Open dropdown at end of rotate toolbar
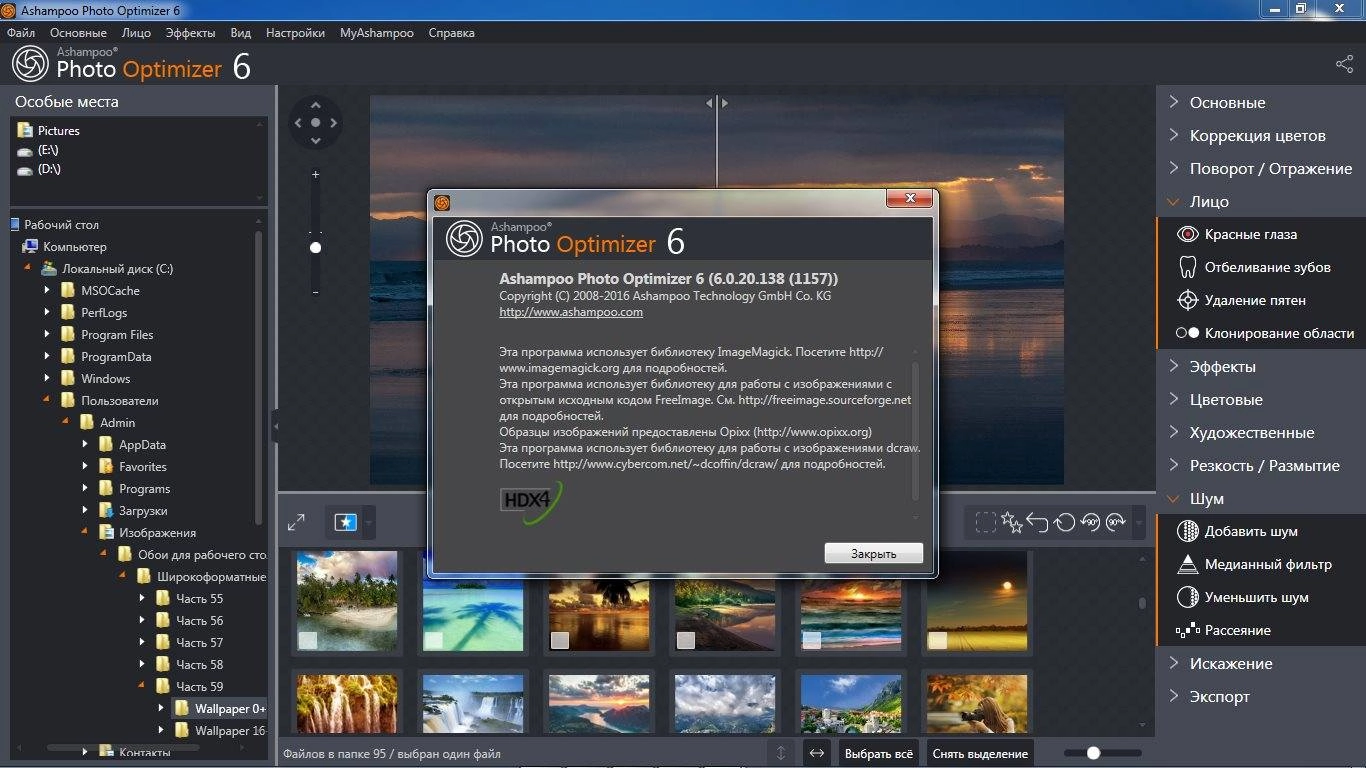Viewport: 1366px width, 768px height. pos(1138,522)
